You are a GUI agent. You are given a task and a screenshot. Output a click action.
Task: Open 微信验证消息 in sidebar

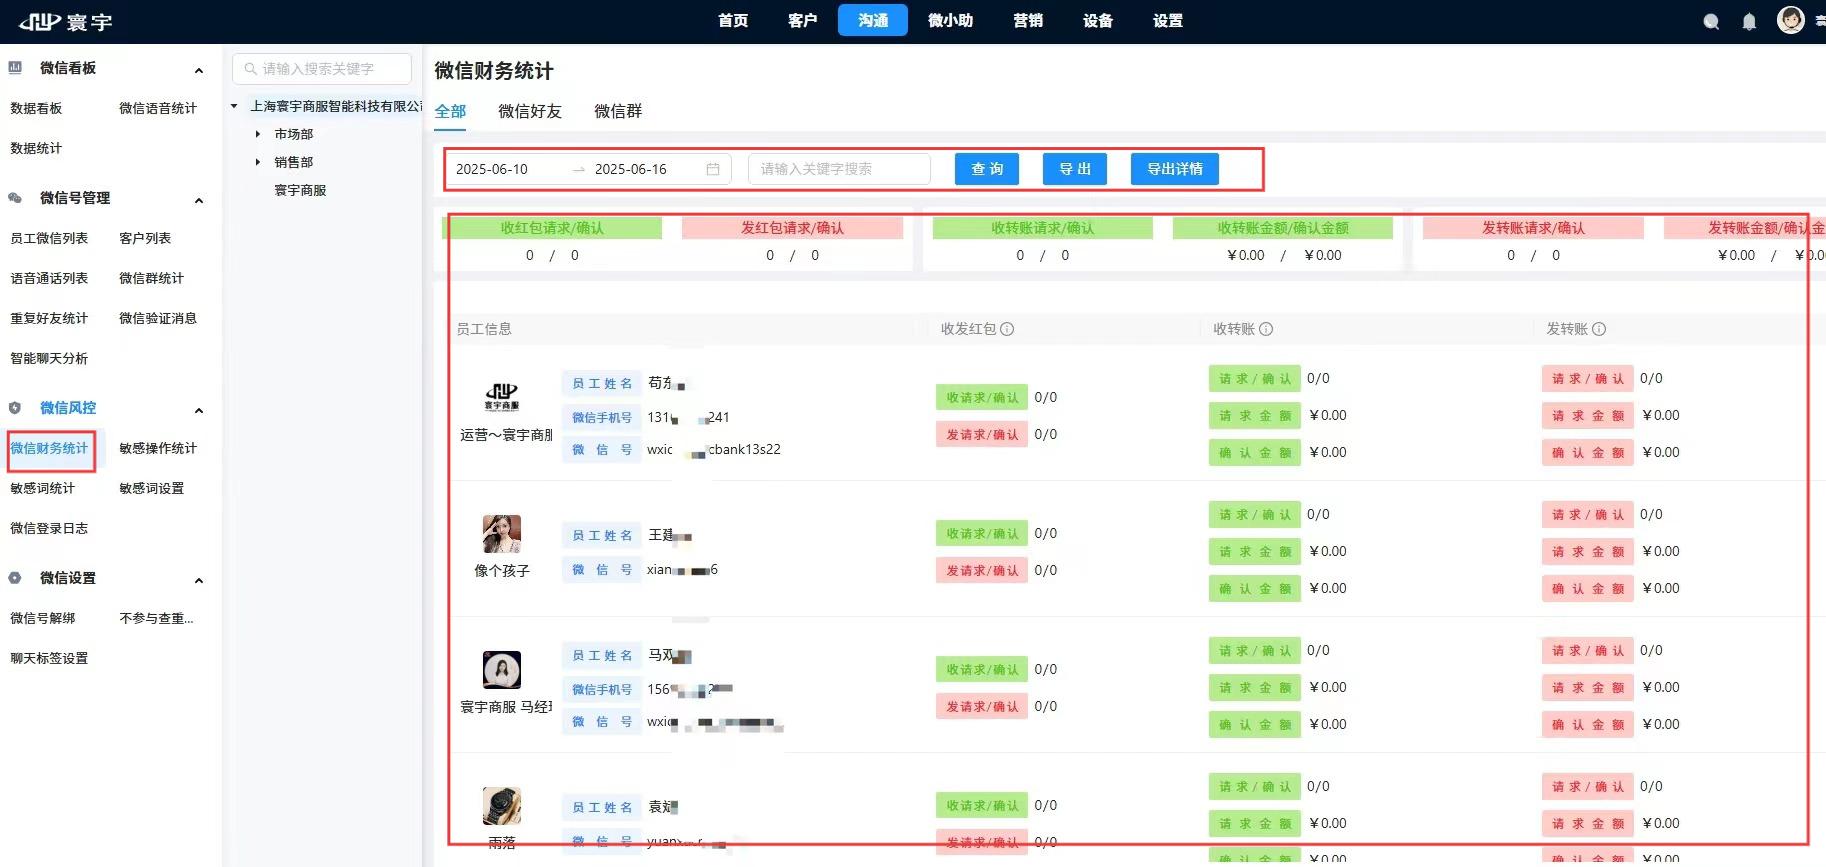coord(158,318)
